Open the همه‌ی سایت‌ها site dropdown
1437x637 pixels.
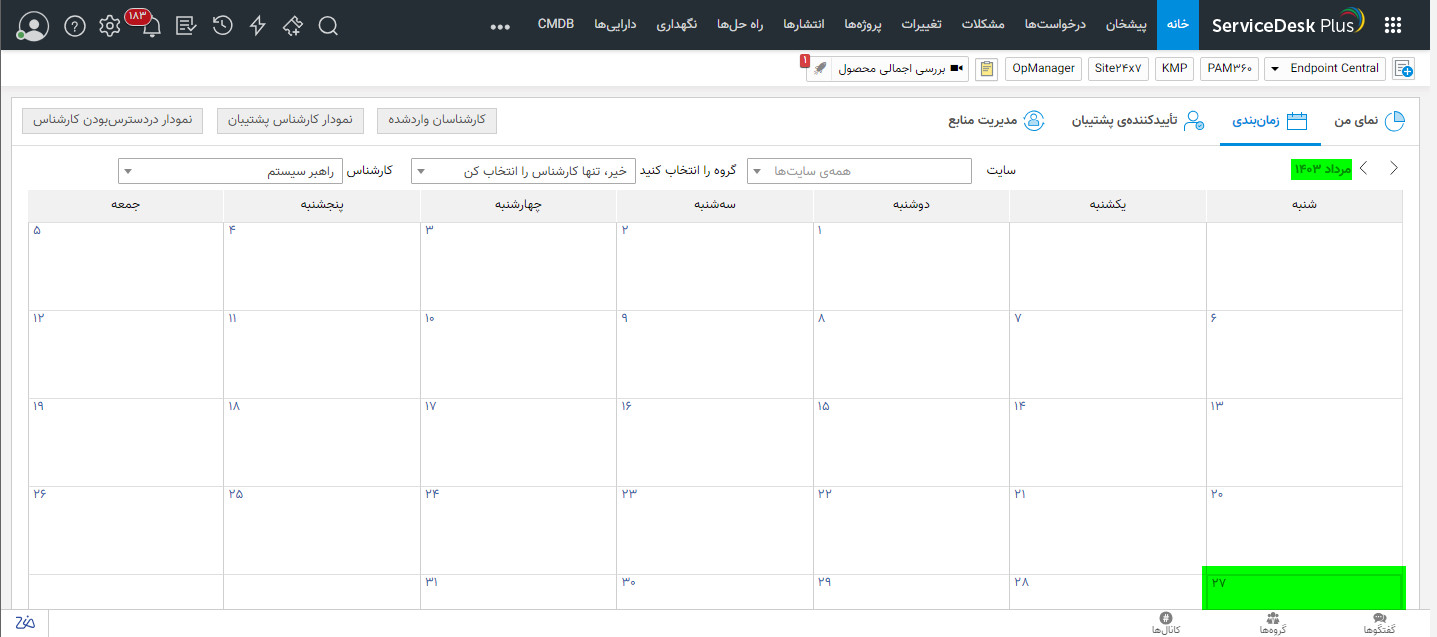[x=859, y=170]
